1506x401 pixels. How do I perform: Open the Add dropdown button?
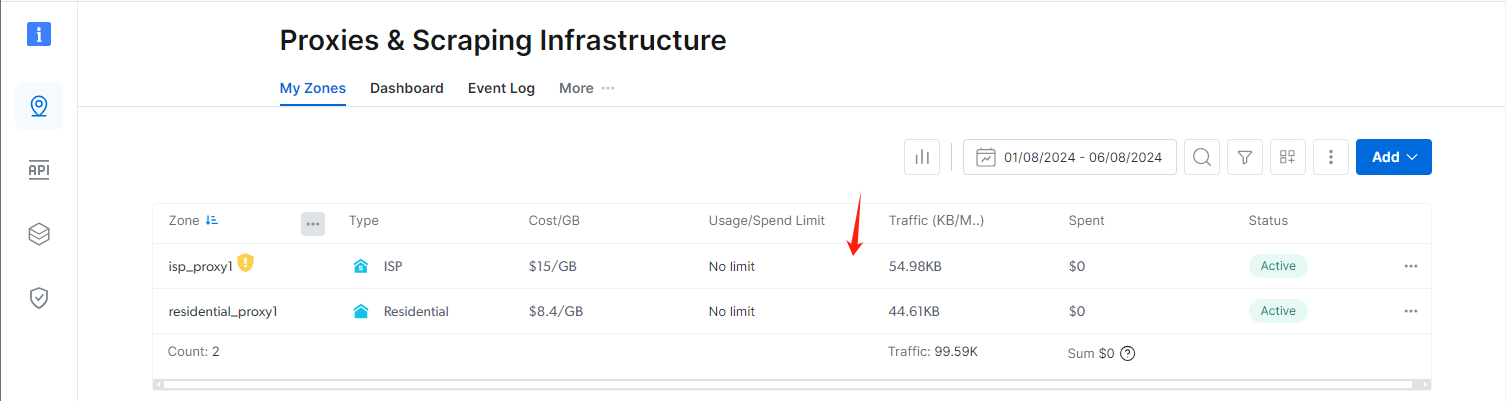coord(1393,157)
